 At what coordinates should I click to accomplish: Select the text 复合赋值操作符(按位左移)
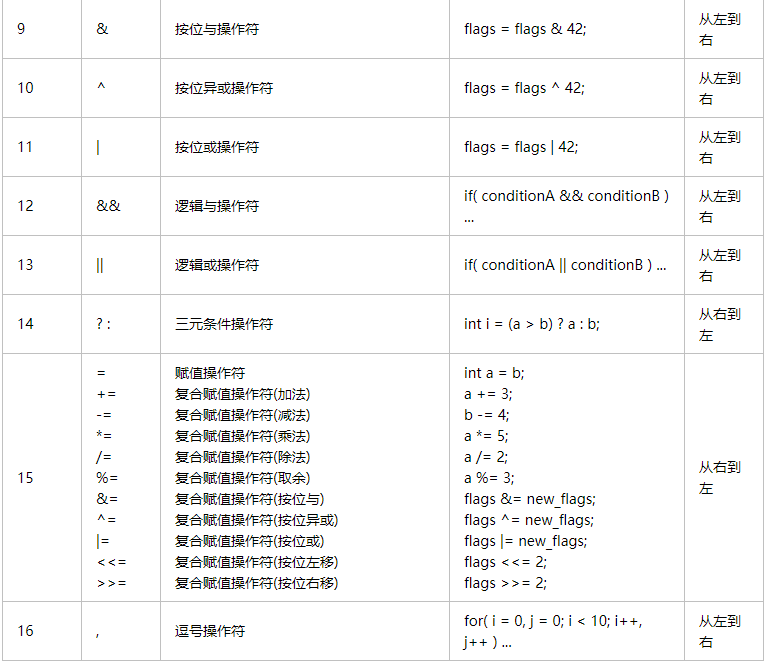(x=256, y=562)
